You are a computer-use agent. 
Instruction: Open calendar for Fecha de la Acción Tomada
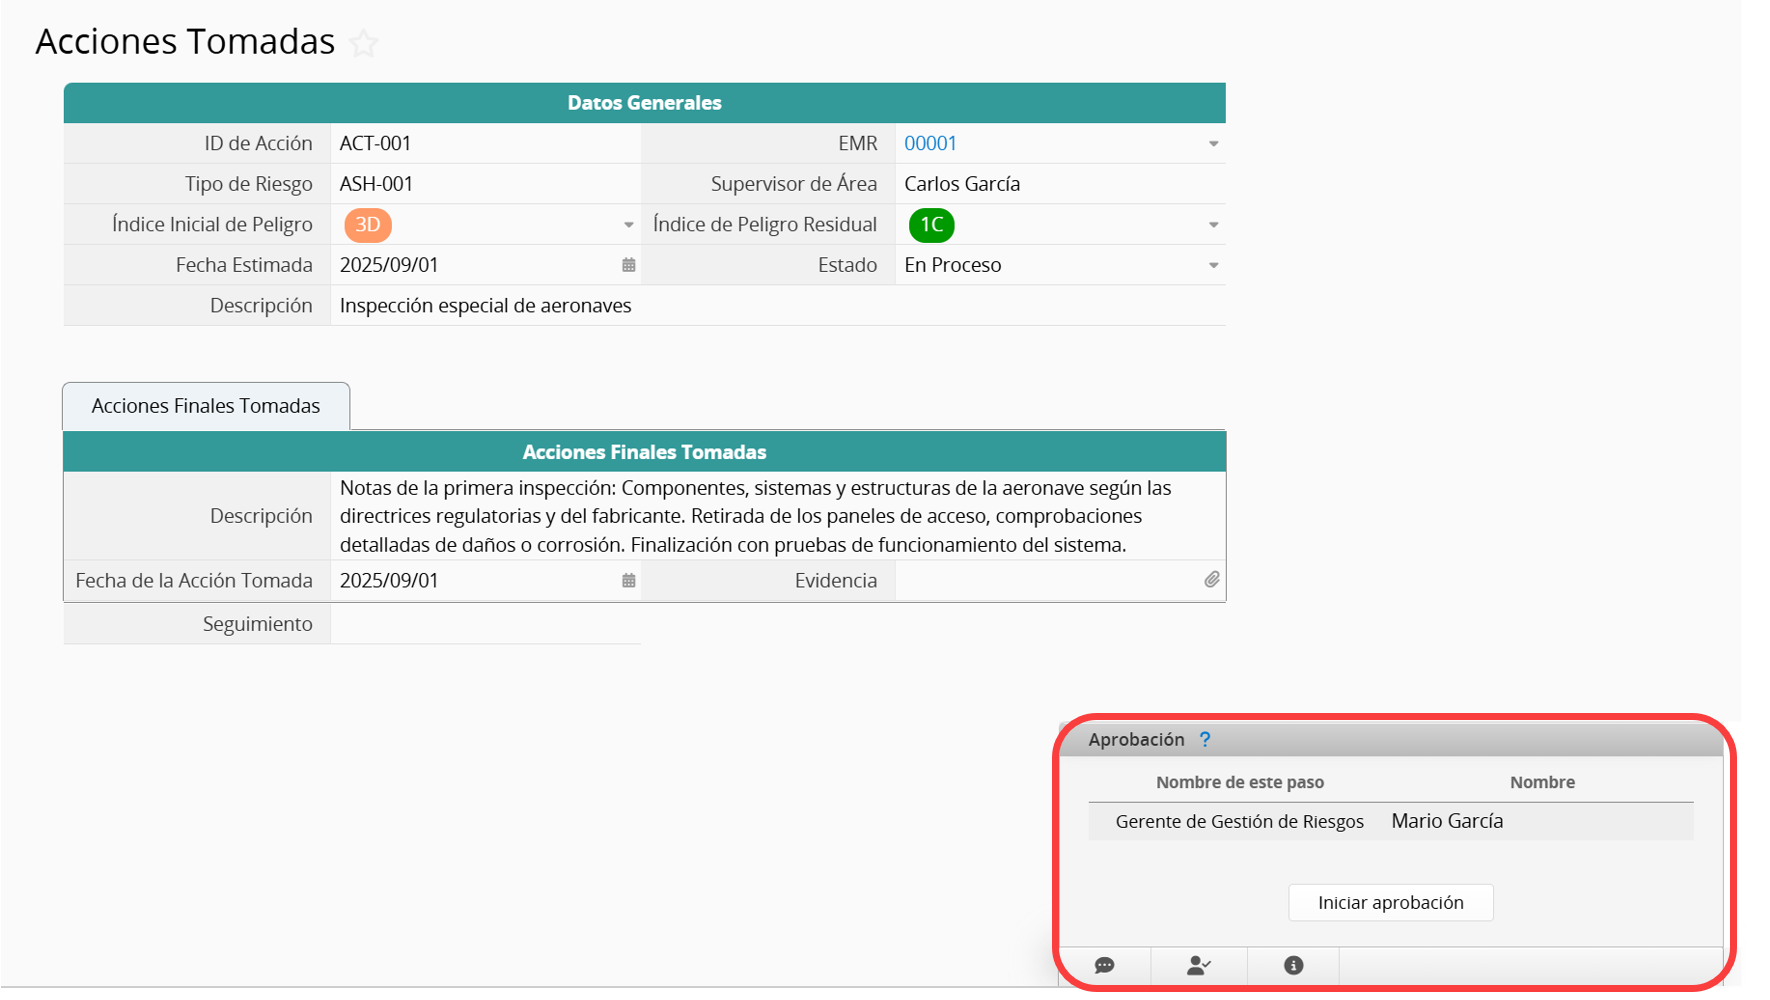[x=628, y=580]
